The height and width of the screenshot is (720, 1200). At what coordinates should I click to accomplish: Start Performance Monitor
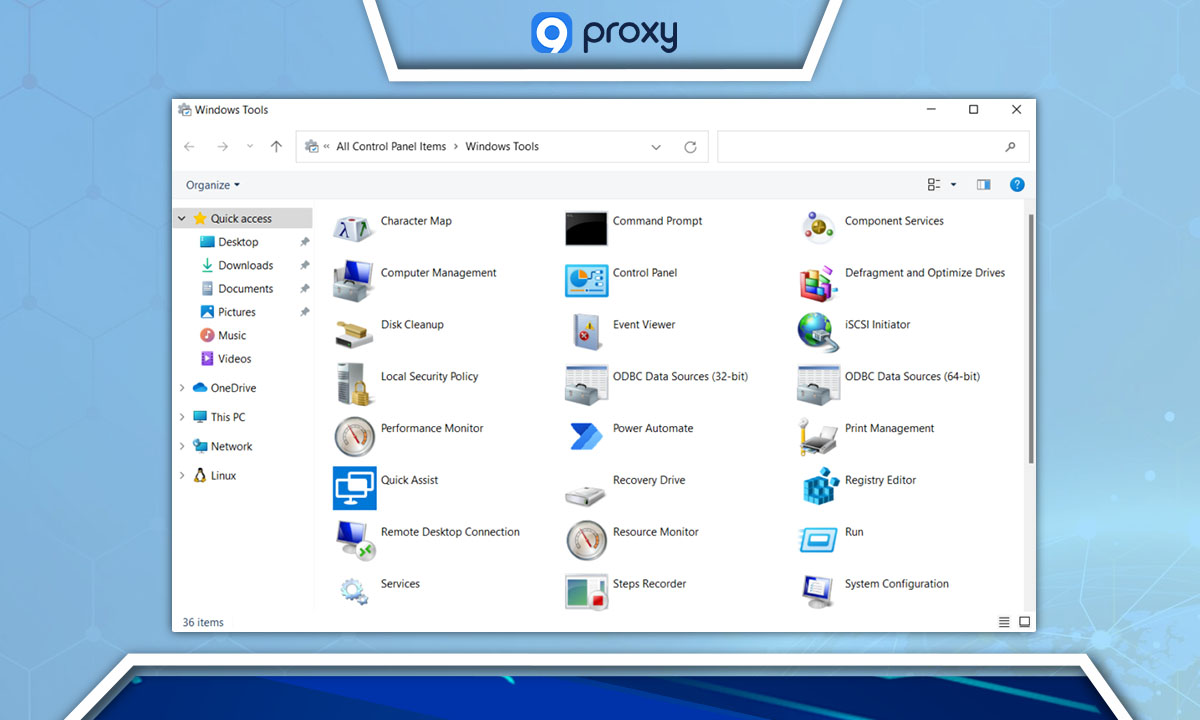(x=434, y=428)
